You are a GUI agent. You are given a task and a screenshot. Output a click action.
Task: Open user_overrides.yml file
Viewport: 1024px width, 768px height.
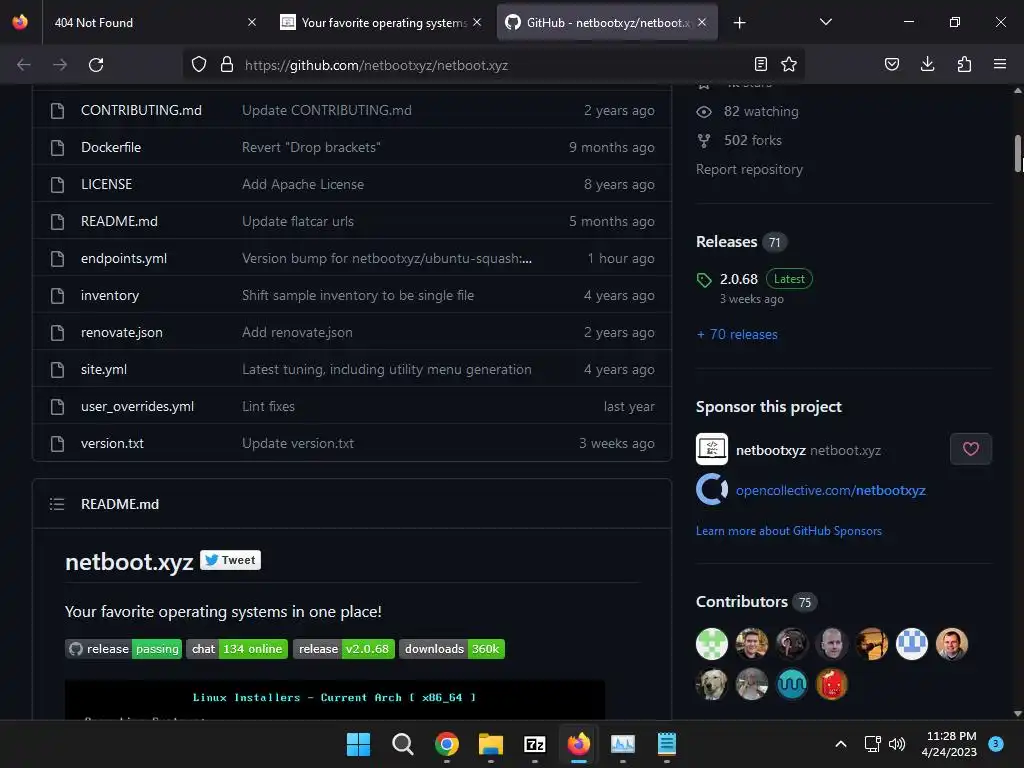coord(137,407)
